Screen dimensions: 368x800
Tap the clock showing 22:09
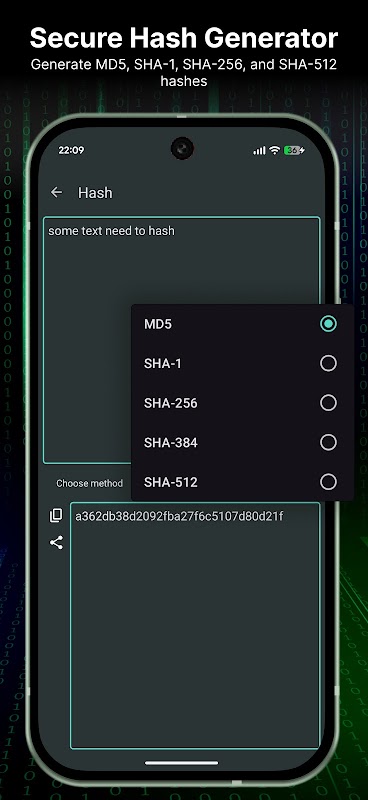click(71, 150)
